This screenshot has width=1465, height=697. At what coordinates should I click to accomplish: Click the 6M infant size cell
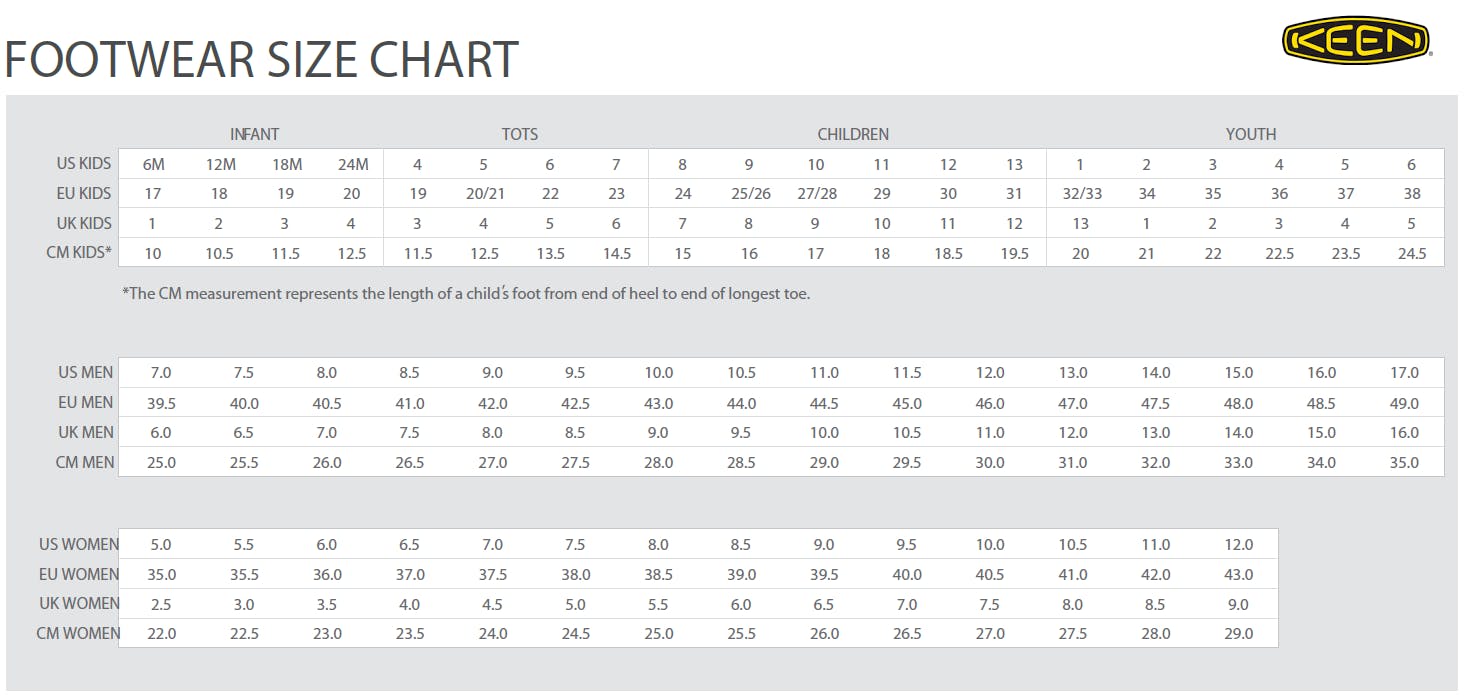point(153,165)
